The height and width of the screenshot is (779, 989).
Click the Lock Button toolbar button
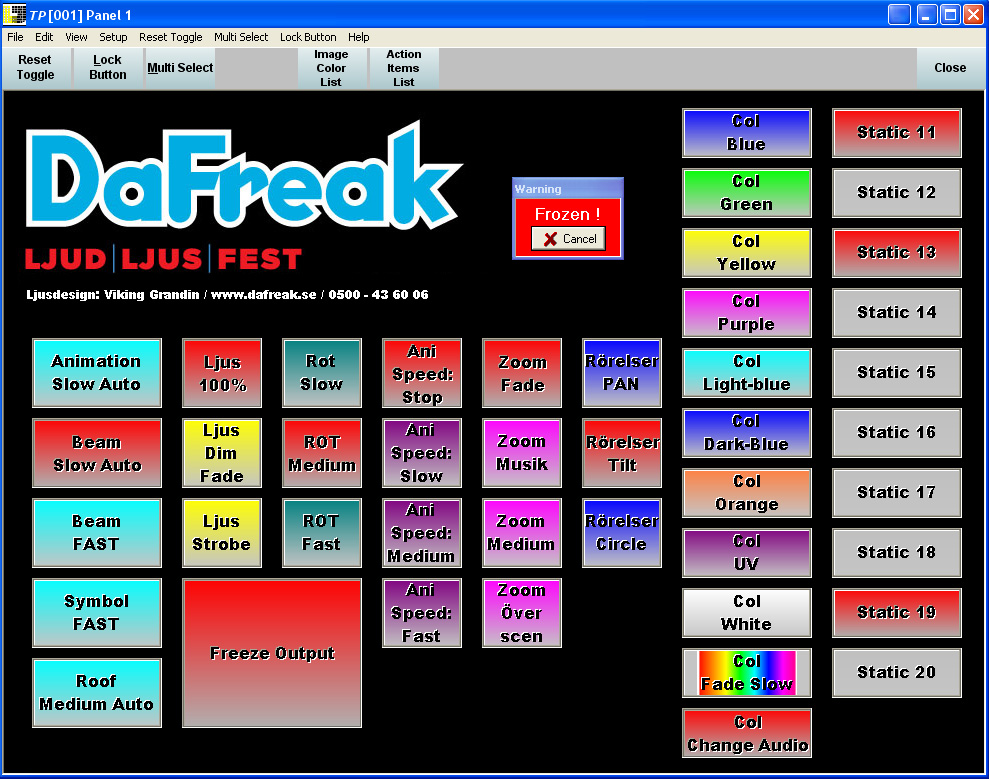click(107, 67)
